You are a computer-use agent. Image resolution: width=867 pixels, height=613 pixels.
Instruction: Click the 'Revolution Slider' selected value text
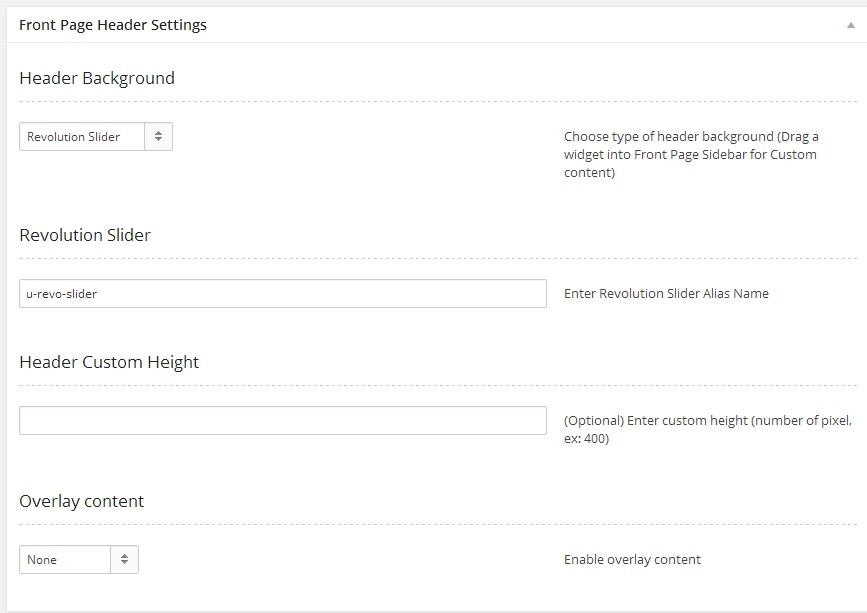(73, 137)
